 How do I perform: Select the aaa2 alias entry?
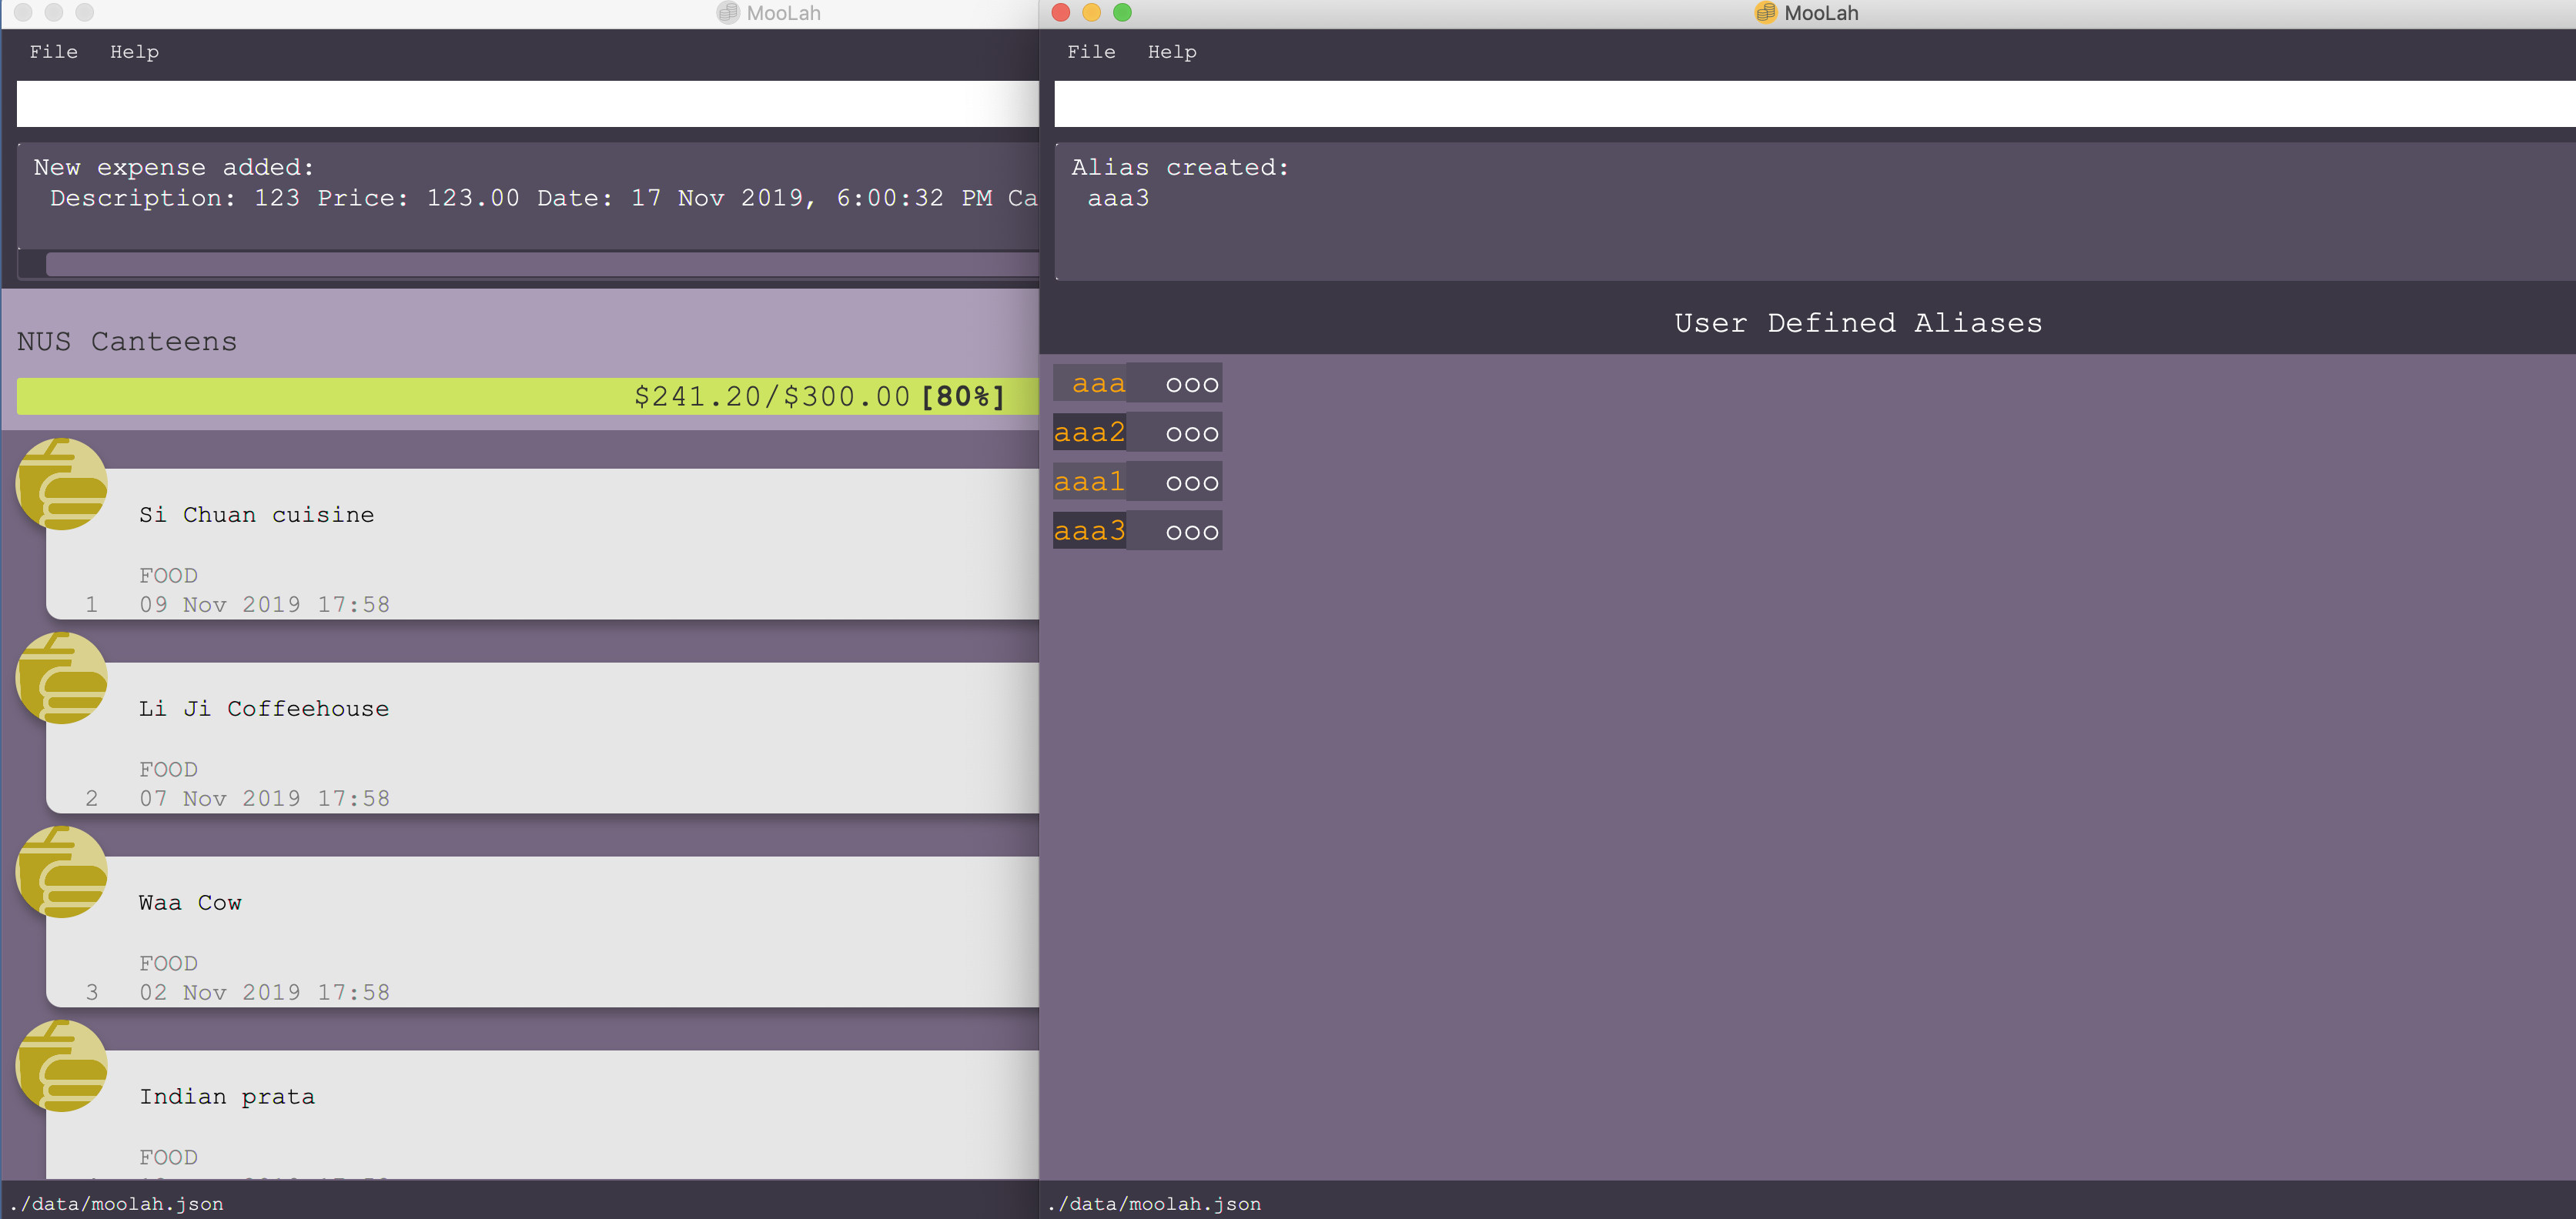1090,433
